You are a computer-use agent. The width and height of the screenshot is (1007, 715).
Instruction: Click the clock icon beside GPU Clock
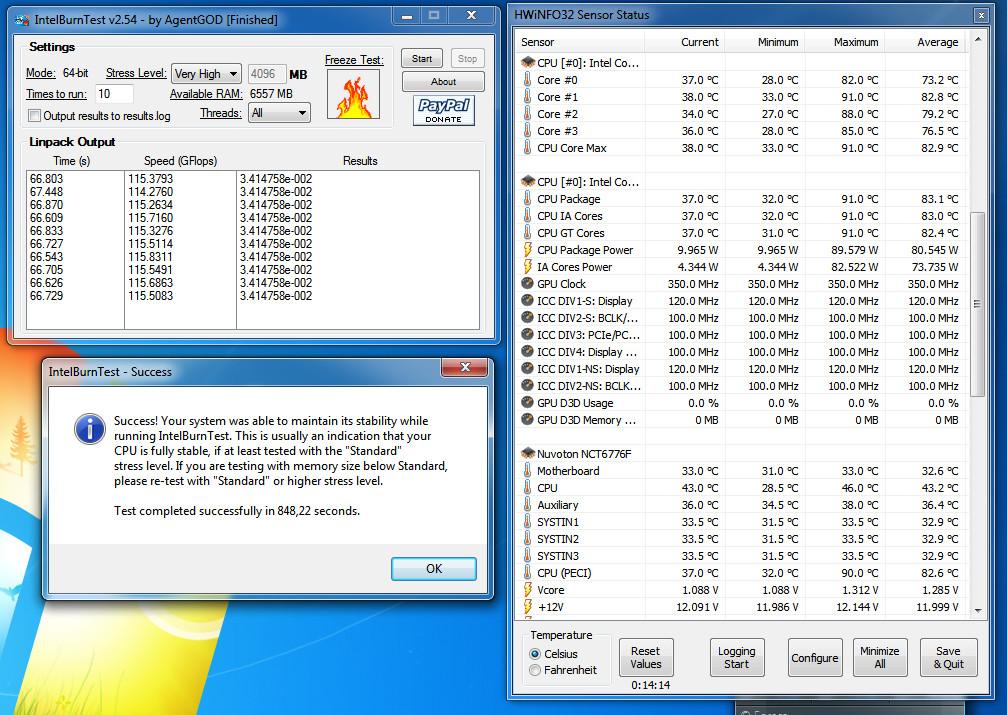click(527, 284)
